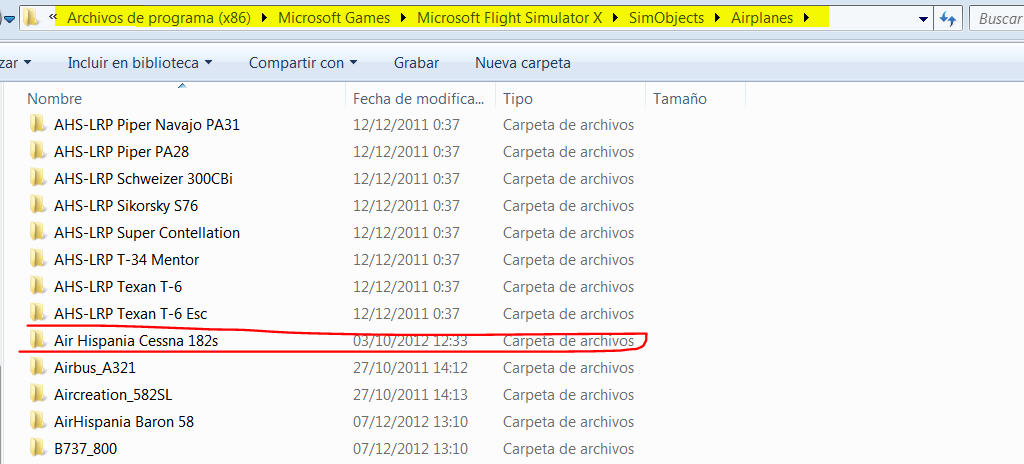
Task: Click the B737_800 folder icon
Action: 38,448
